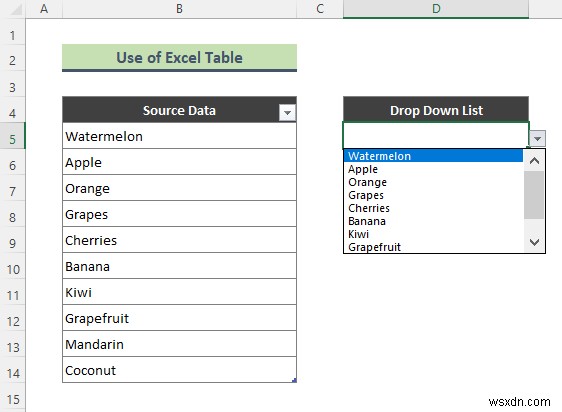Select Cherries from the dropdown list
The image size is (562, 412).
433,208
